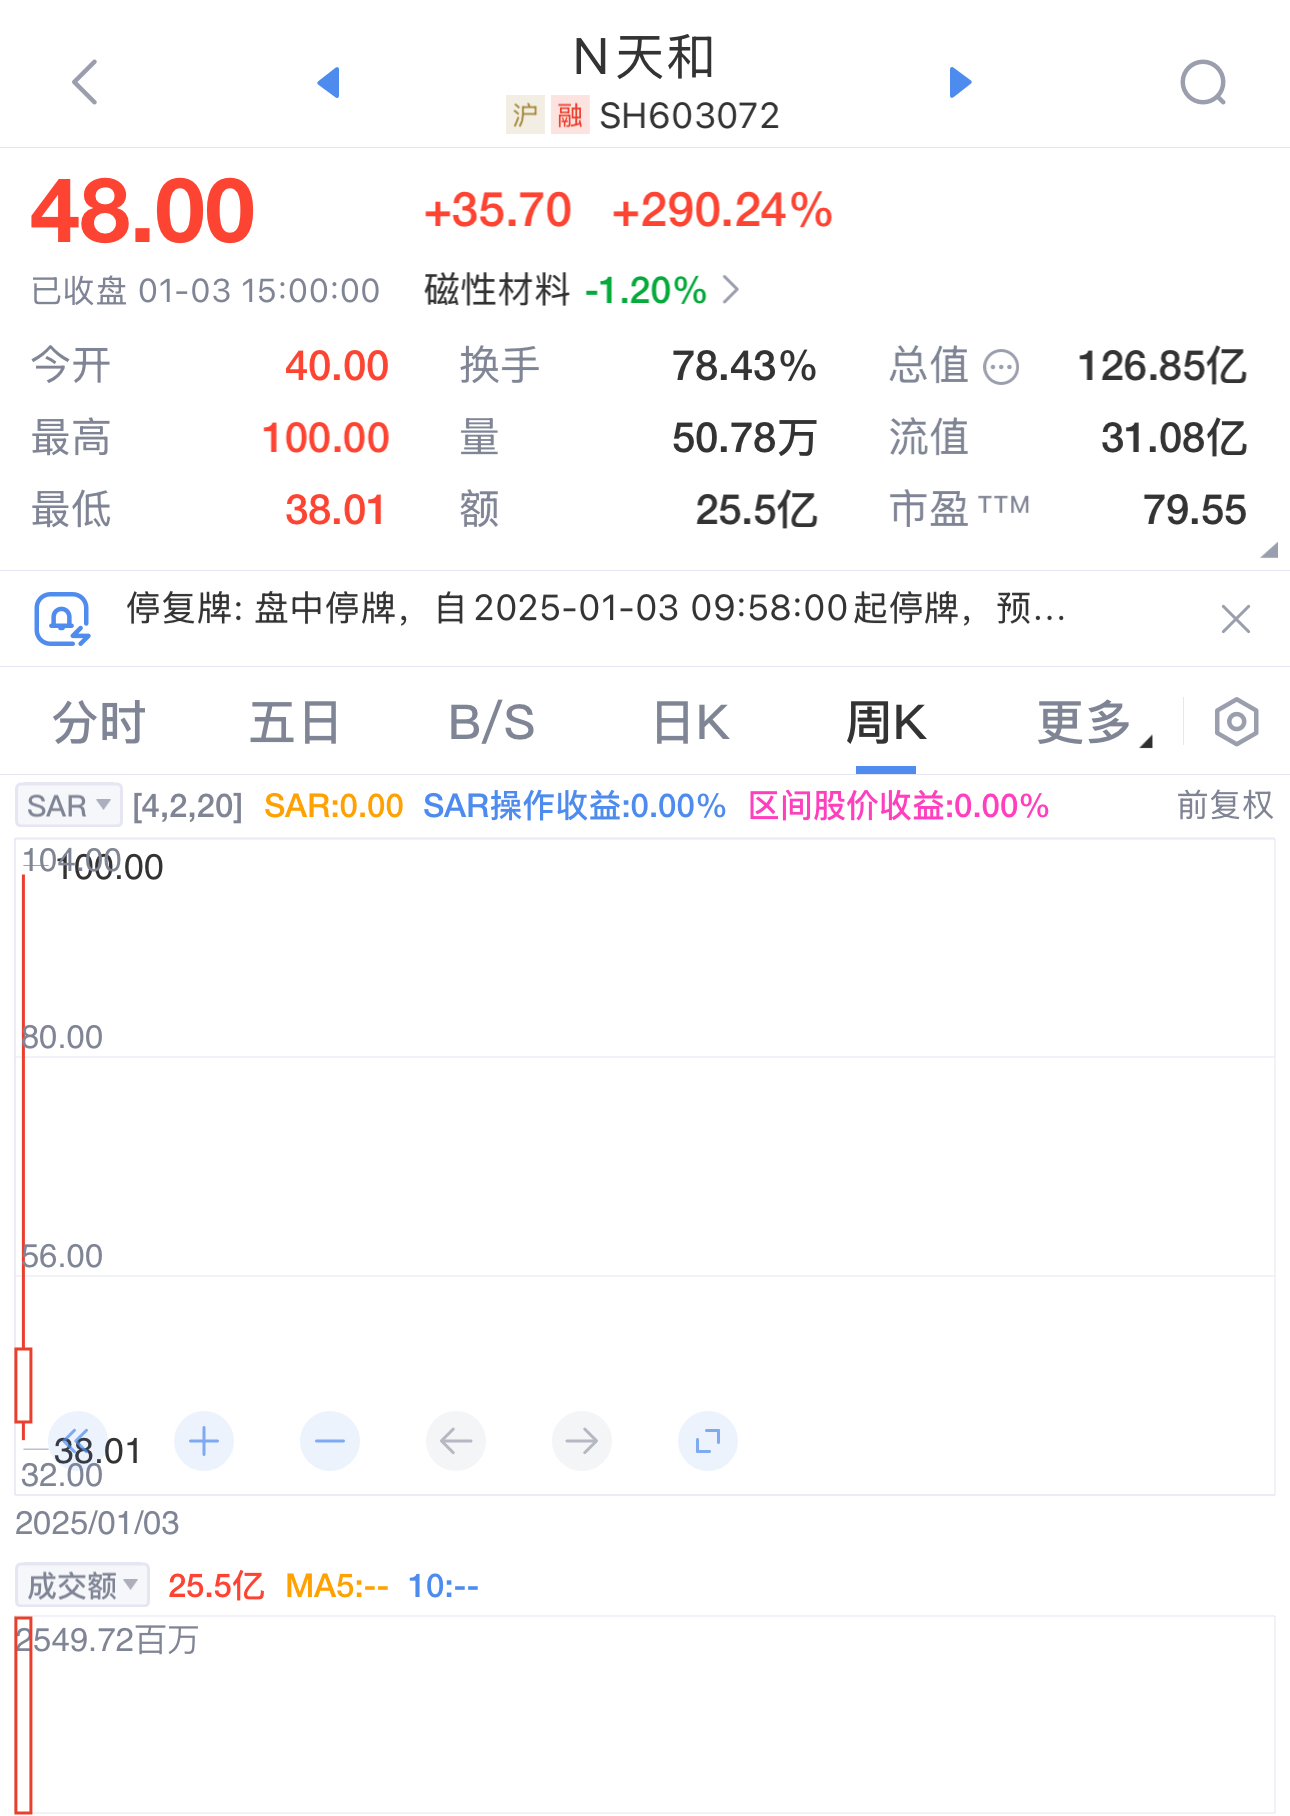The image size is (1290, 1816).
Task: Tap the 总值 info bubble icon
Action: [x=1001, y=367]
